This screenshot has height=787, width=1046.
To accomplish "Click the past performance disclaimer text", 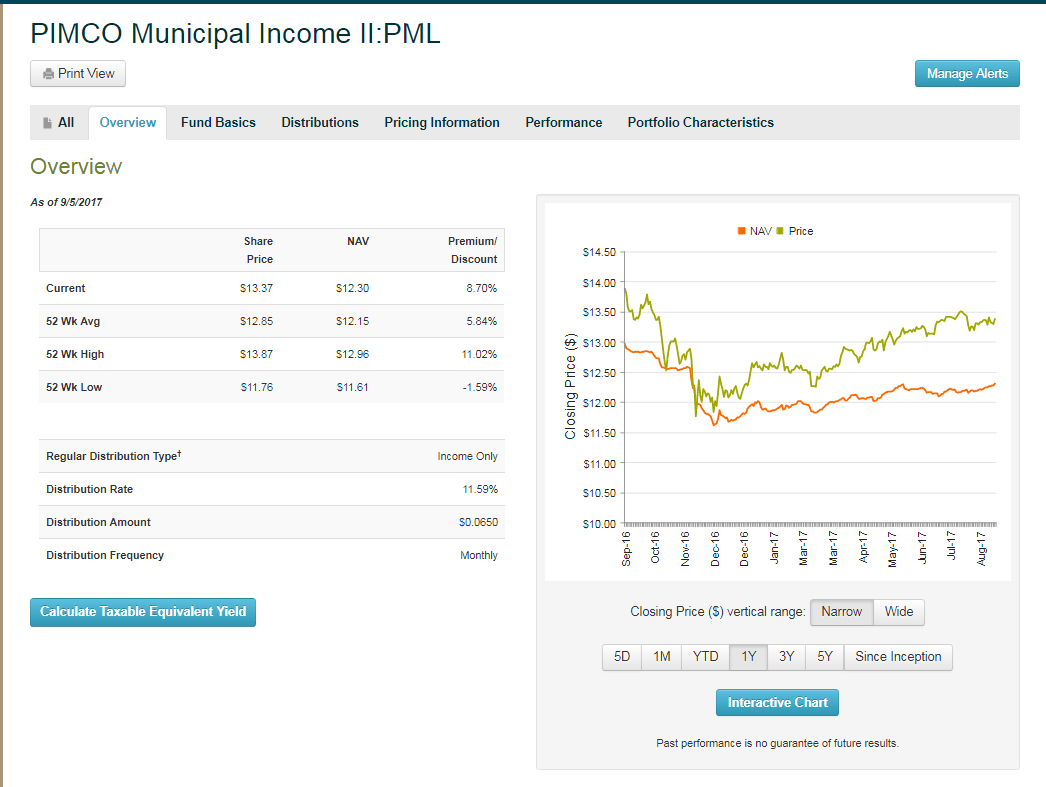I will (x=777, y=743).
